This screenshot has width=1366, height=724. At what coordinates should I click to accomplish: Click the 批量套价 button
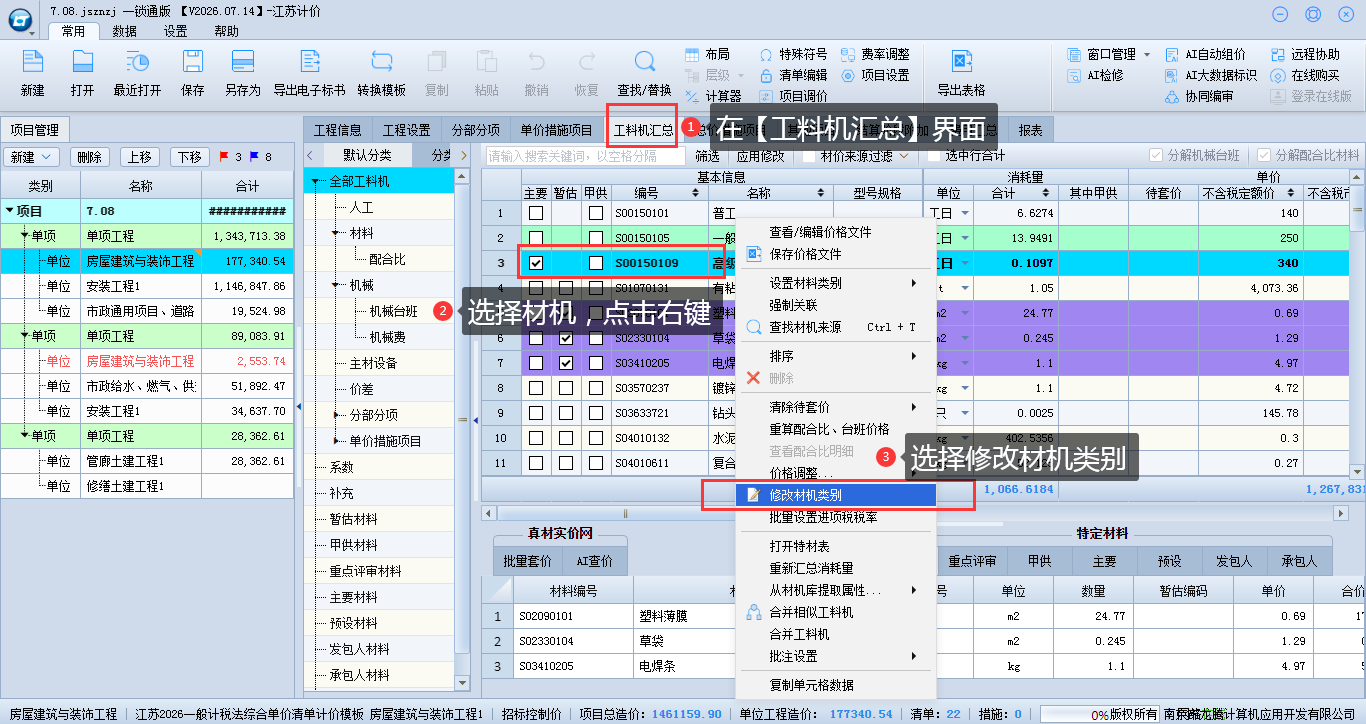point(528,561)
